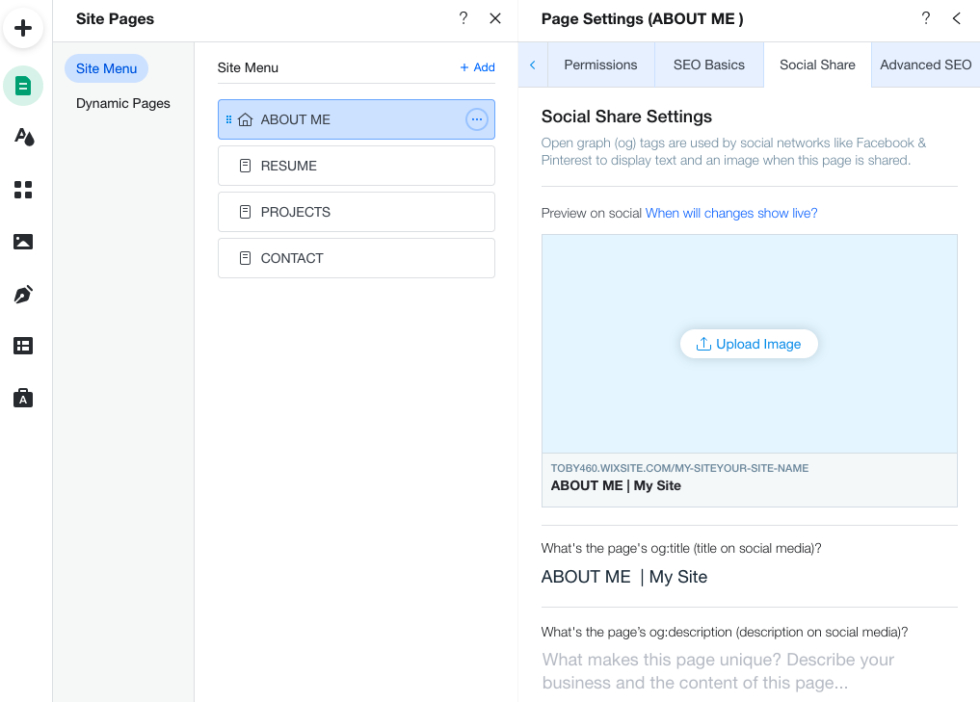Open the Advanced SEO tab
The image size is (980, 702).
tap(925, 64)
